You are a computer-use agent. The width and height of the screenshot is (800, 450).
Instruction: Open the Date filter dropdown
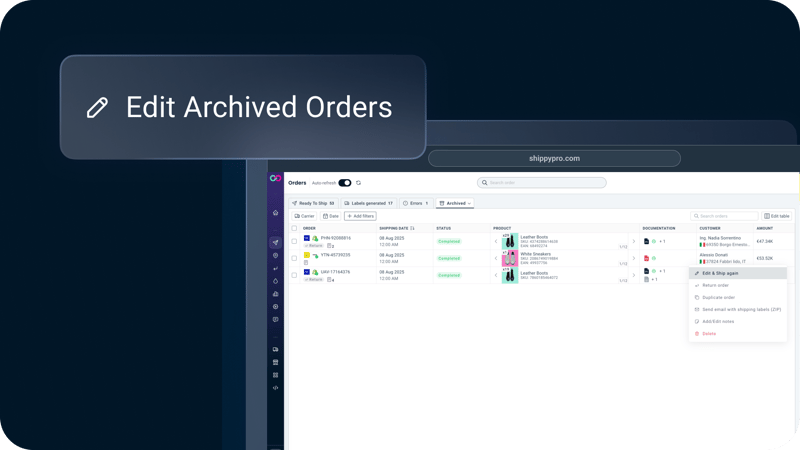(x=331, y=216)
